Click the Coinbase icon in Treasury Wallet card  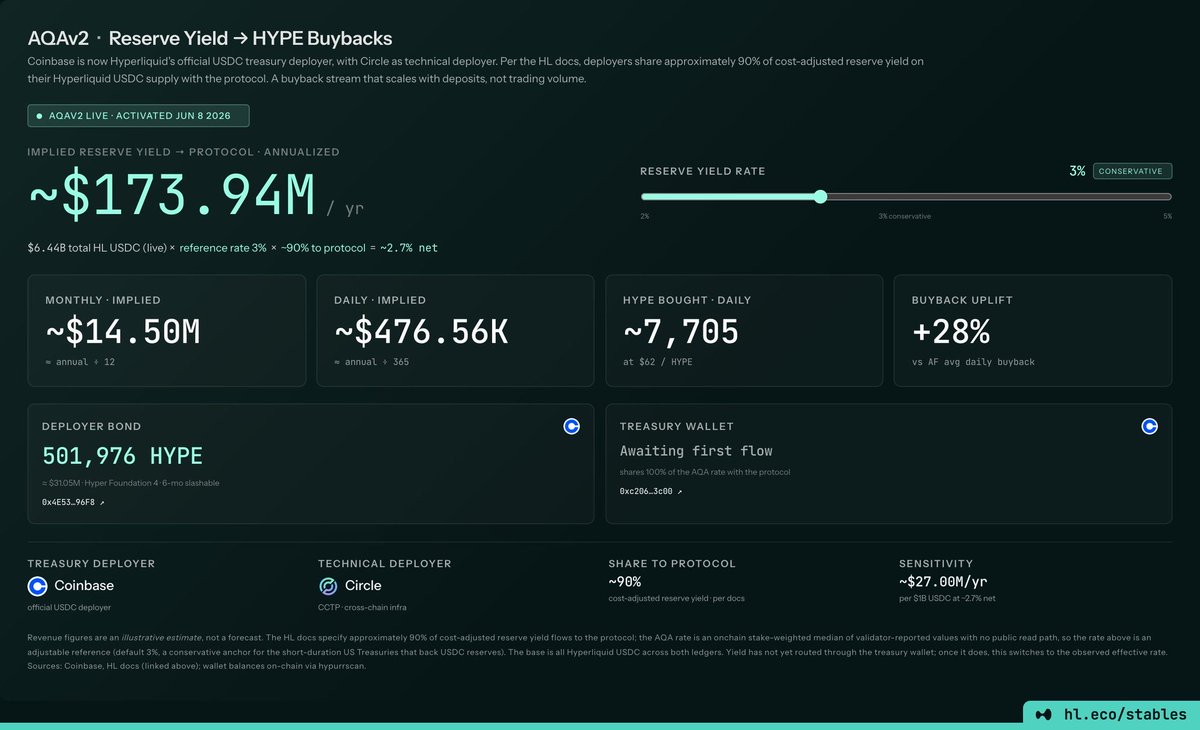click(x=1149, y=426)
